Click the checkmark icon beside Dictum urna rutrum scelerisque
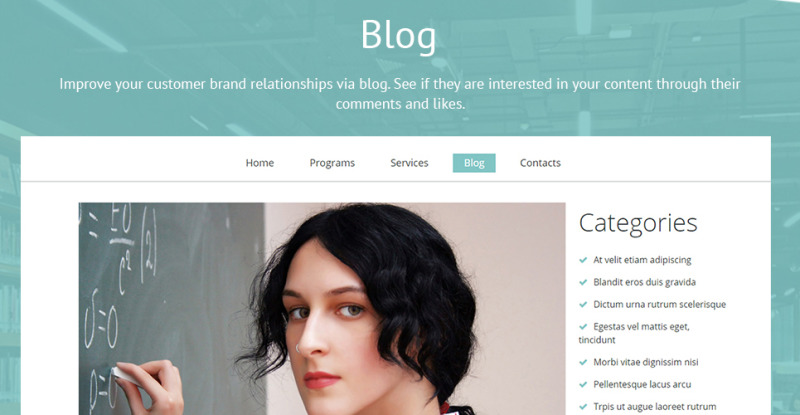800x415 pixels. point(583,305)
